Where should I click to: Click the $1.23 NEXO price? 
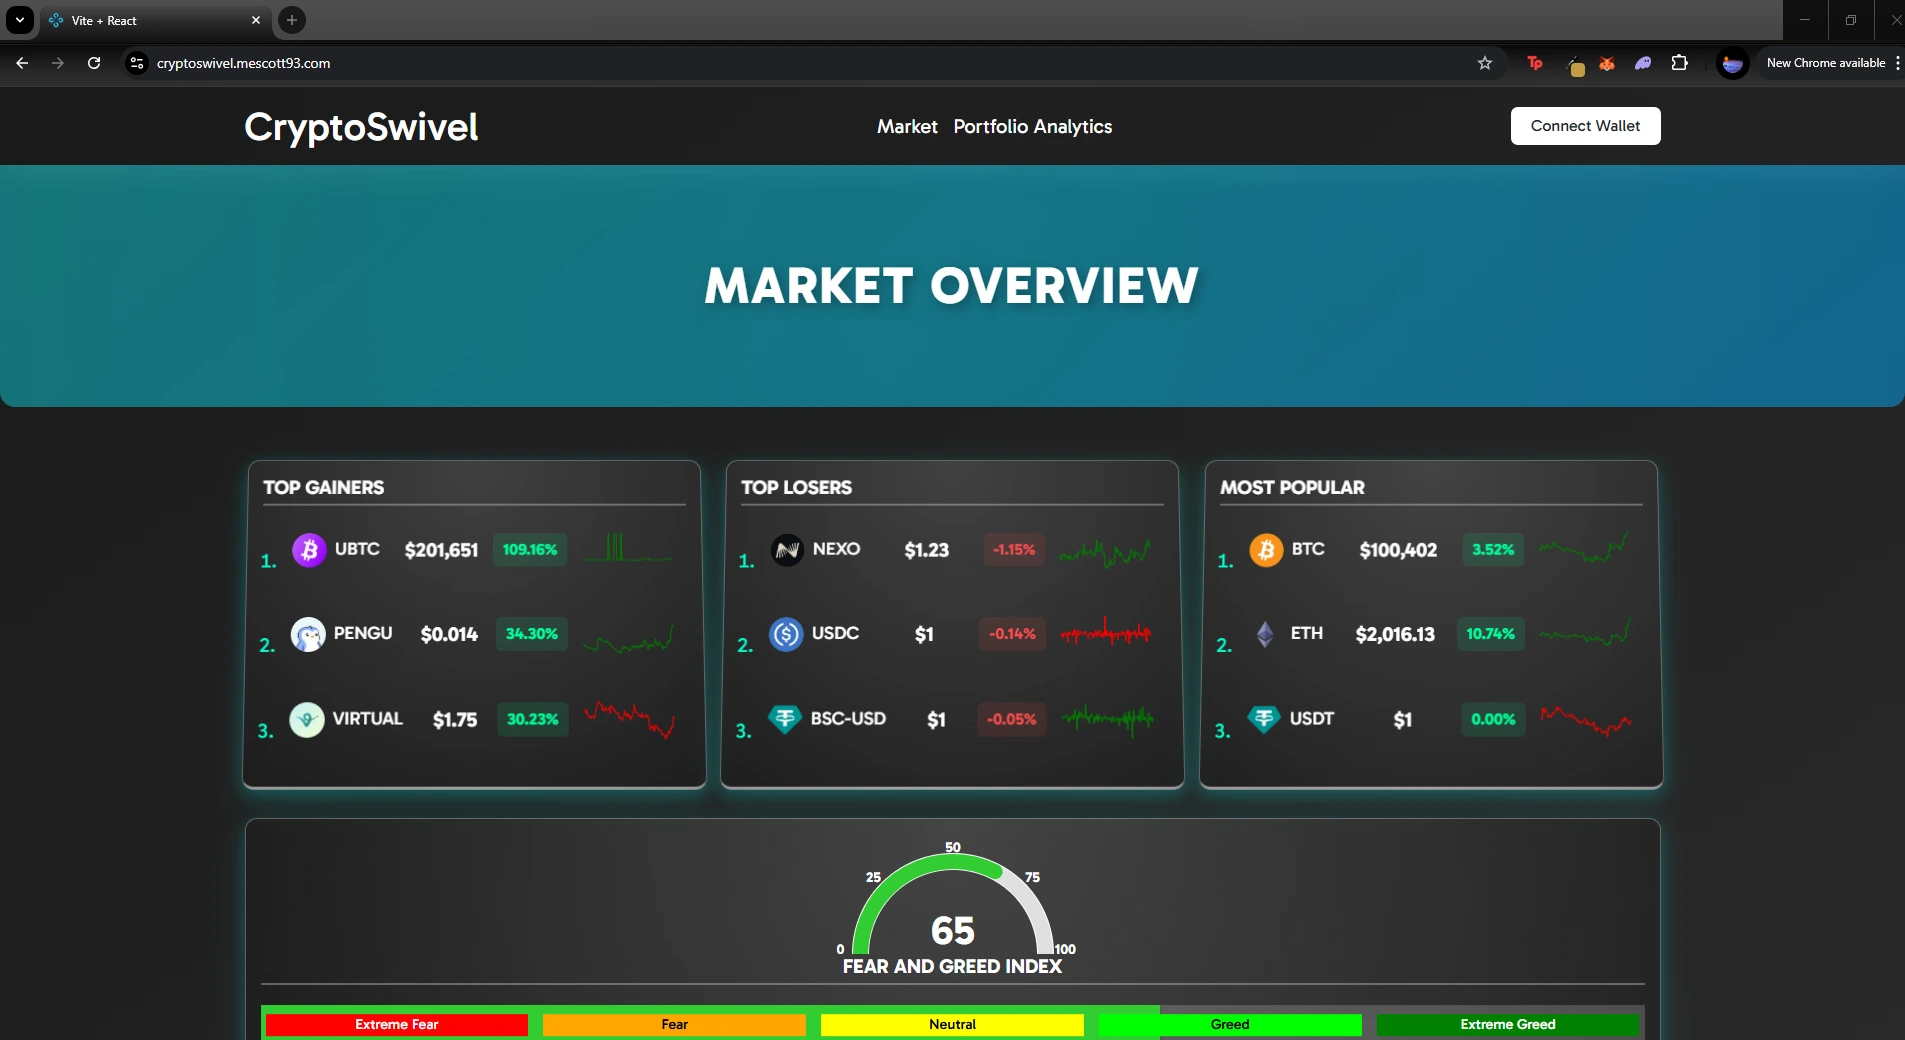click(x=926, y=550)
